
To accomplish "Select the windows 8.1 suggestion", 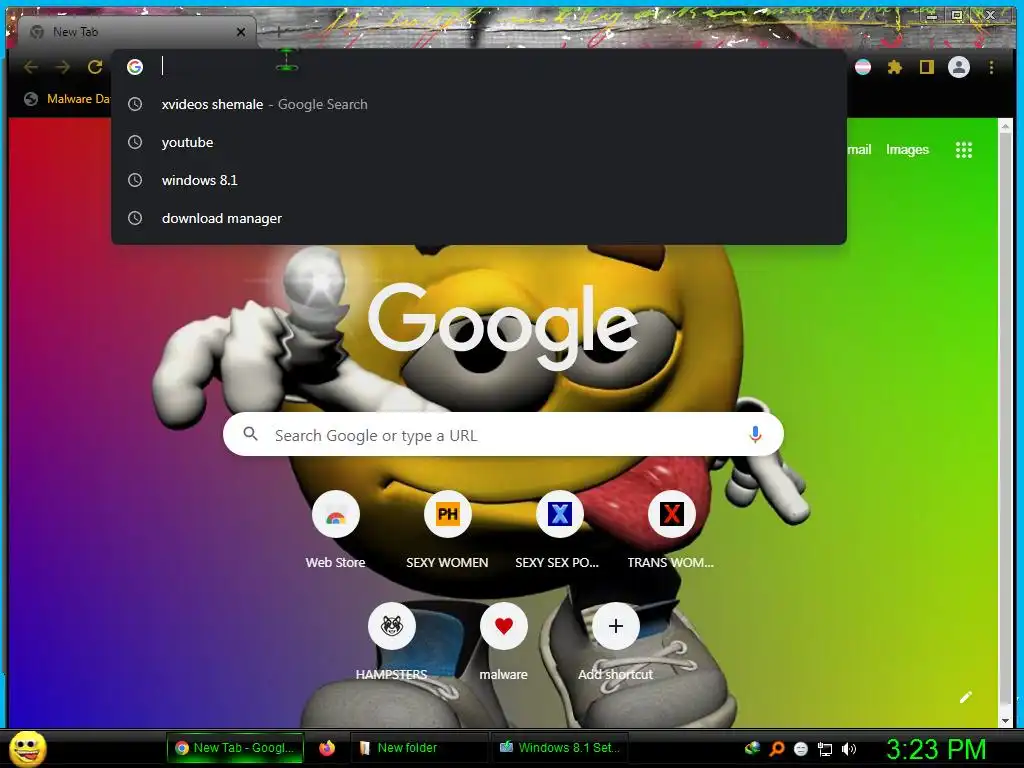I will pos(479,180).
